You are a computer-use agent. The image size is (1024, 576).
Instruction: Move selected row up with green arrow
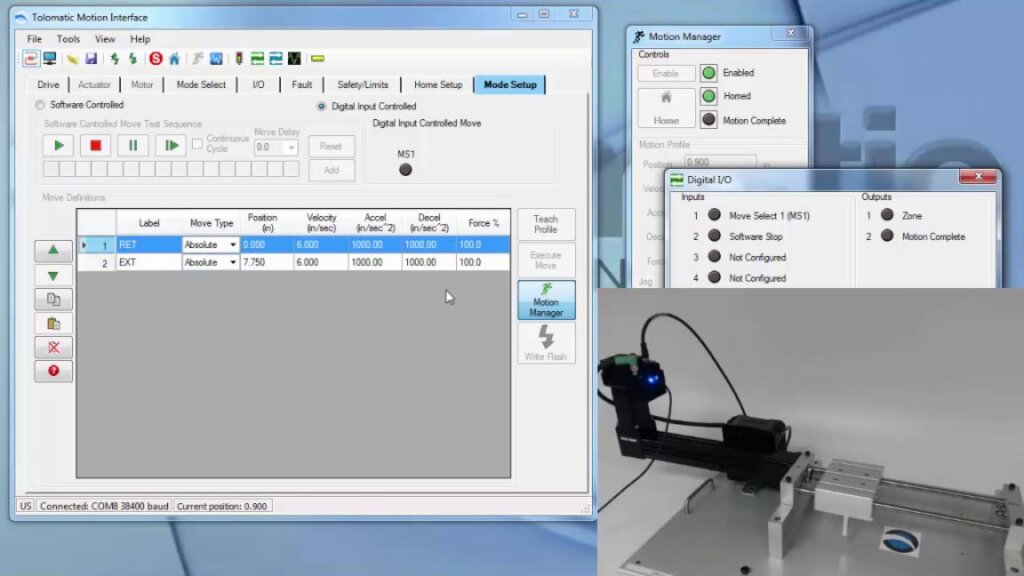click(x=53, y=250)
